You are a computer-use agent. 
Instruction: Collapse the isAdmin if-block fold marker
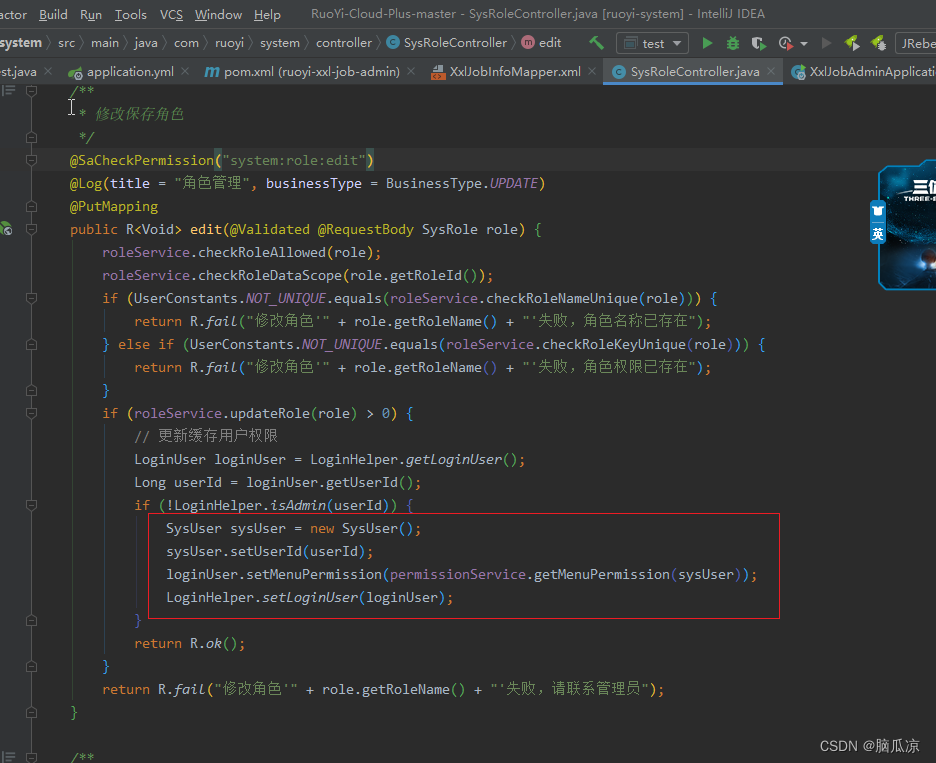tap(32, 505)
